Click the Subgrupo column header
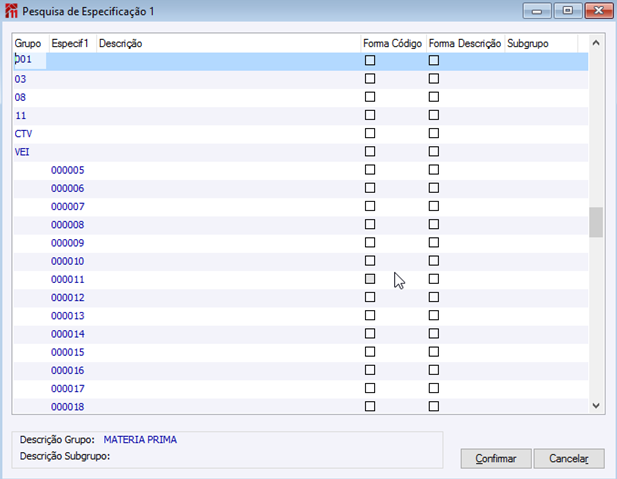Viewport: 617px width, 479px height. tap(541, 43)
